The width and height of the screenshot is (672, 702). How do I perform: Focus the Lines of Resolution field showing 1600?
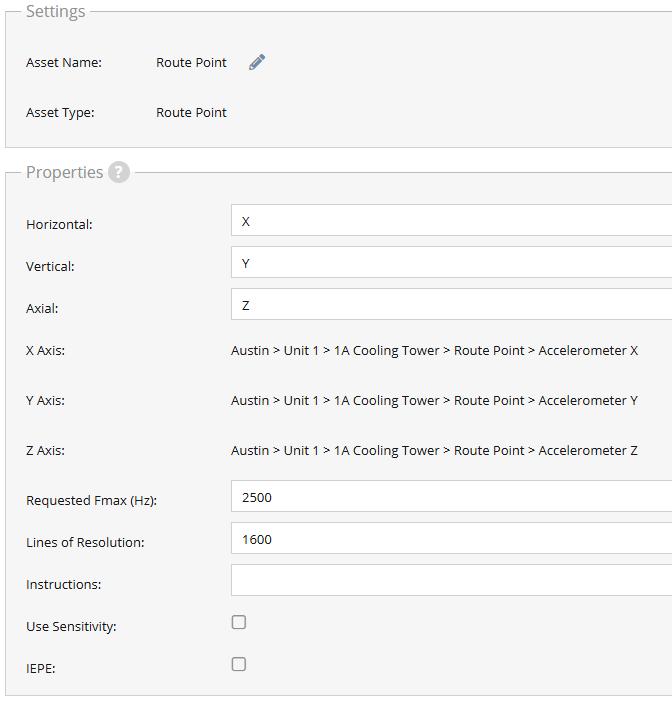point(451,538)
